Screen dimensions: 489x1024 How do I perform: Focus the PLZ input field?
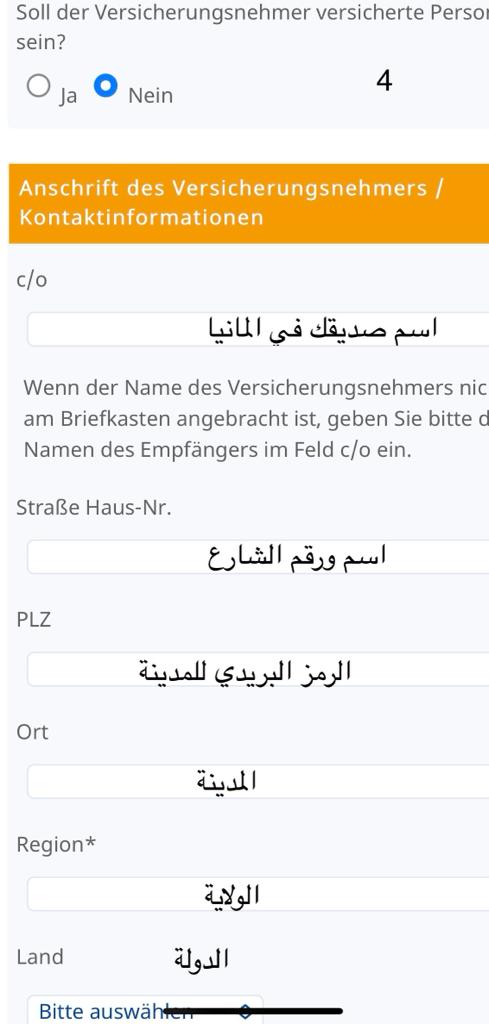pyautogui.click(x=258, y=669)
